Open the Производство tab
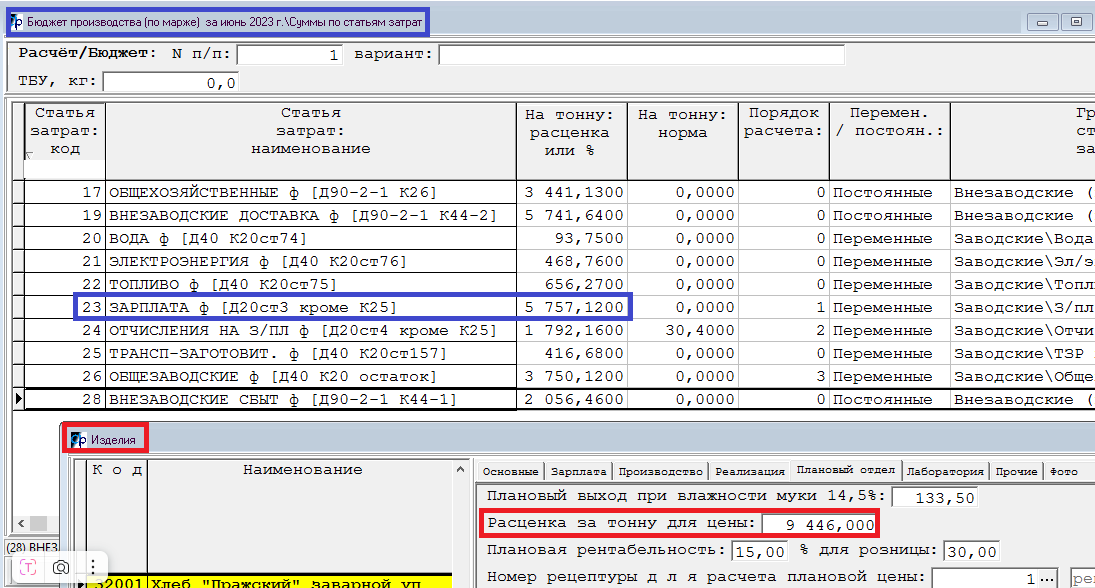This screenshot has height=588, width=1095. pyautogui.click(x=660, y=471)
